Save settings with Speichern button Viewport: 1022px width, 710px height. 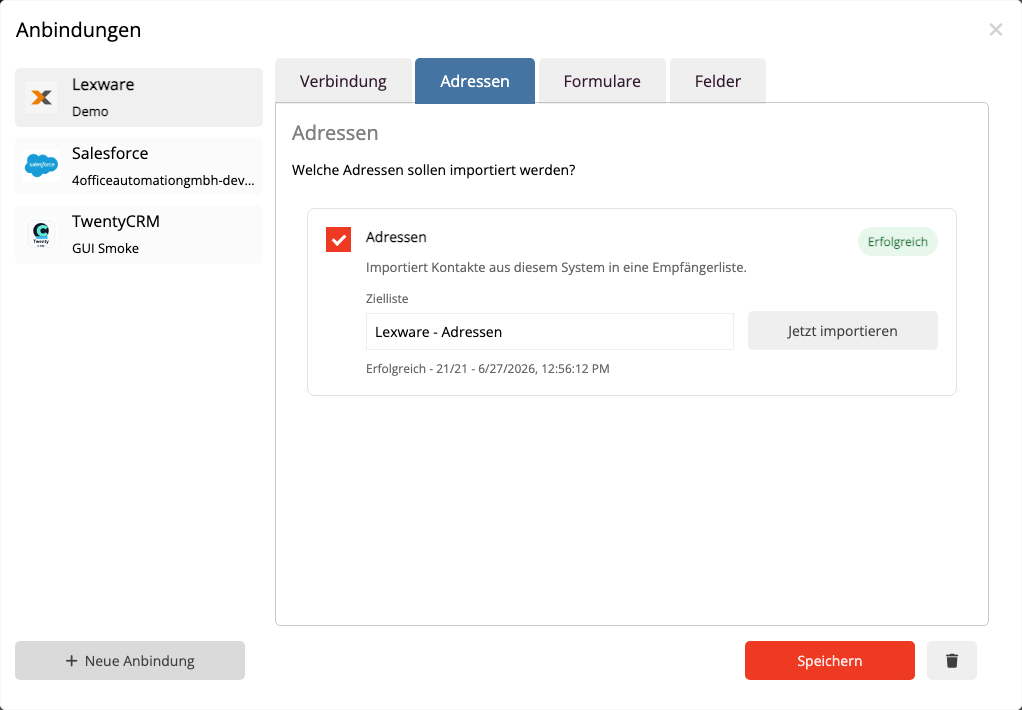click(830, 660)
